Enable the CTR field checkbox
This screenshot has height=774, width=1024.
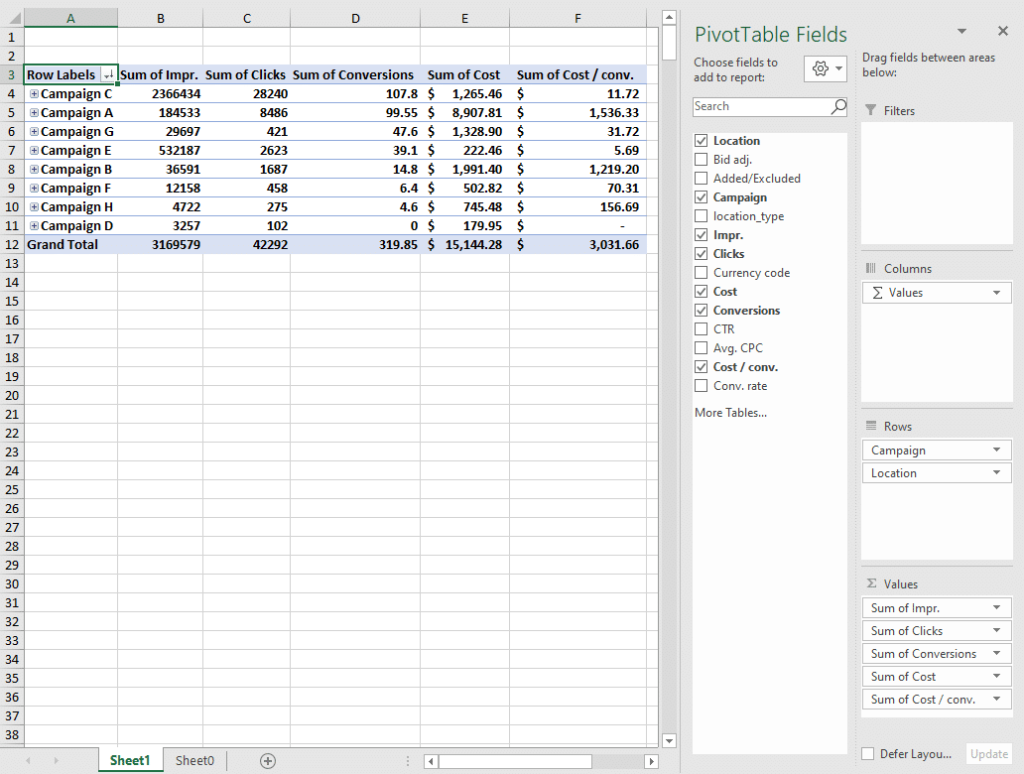tap(701, 329)
